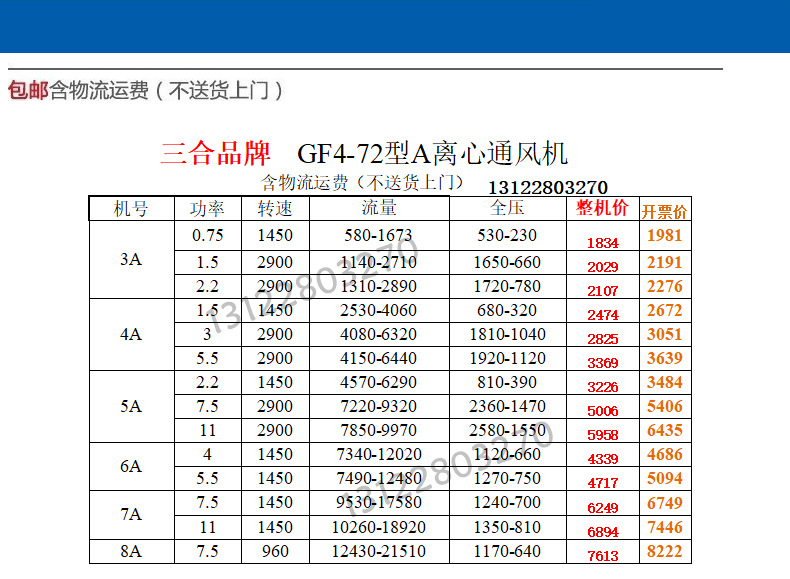Click the flow value 9530-17580

click(x=379, y=502)
